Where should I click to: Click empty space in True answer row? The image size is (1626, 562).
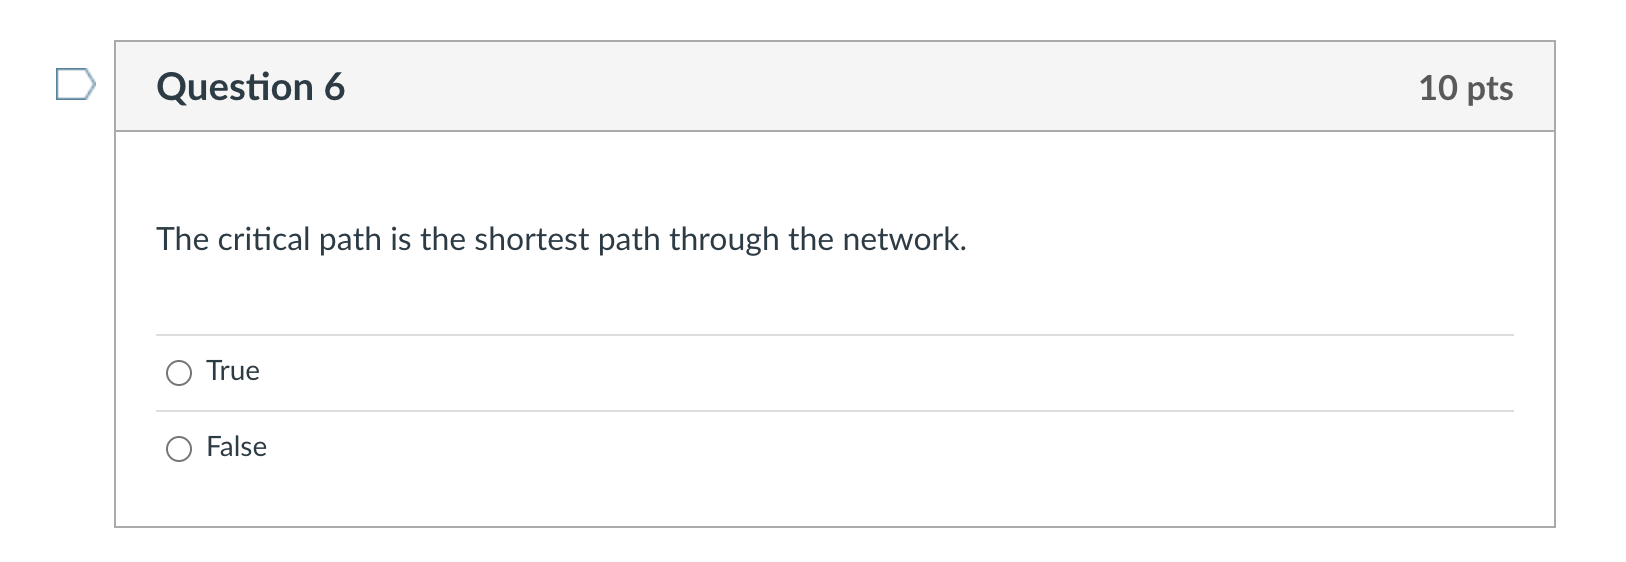[850, 372]
